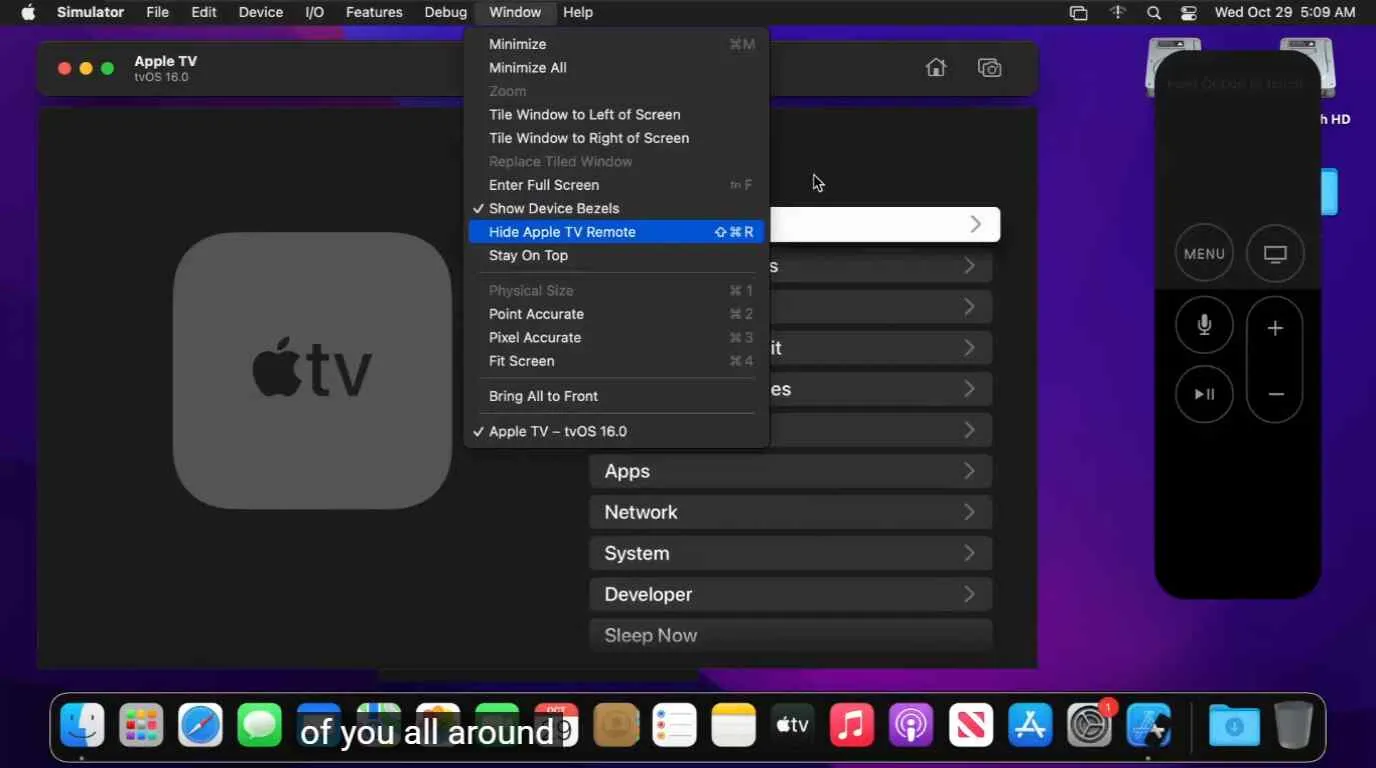The width and height of the screenshot is (1376, 768).
Task: Decrease volume with the remote minus button
Action: point(1275,394)
